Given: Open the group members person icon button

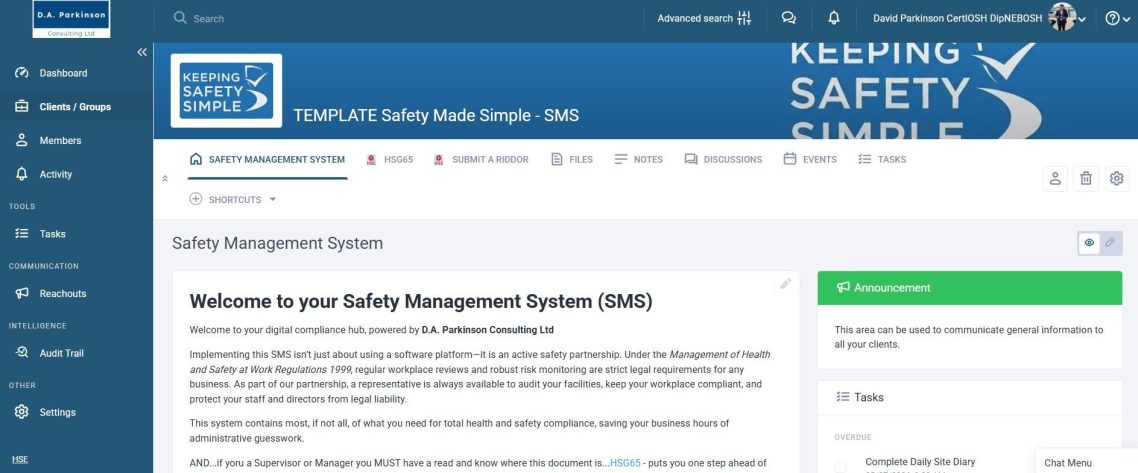Looking at the screenshot, I should coord(1055,178).
